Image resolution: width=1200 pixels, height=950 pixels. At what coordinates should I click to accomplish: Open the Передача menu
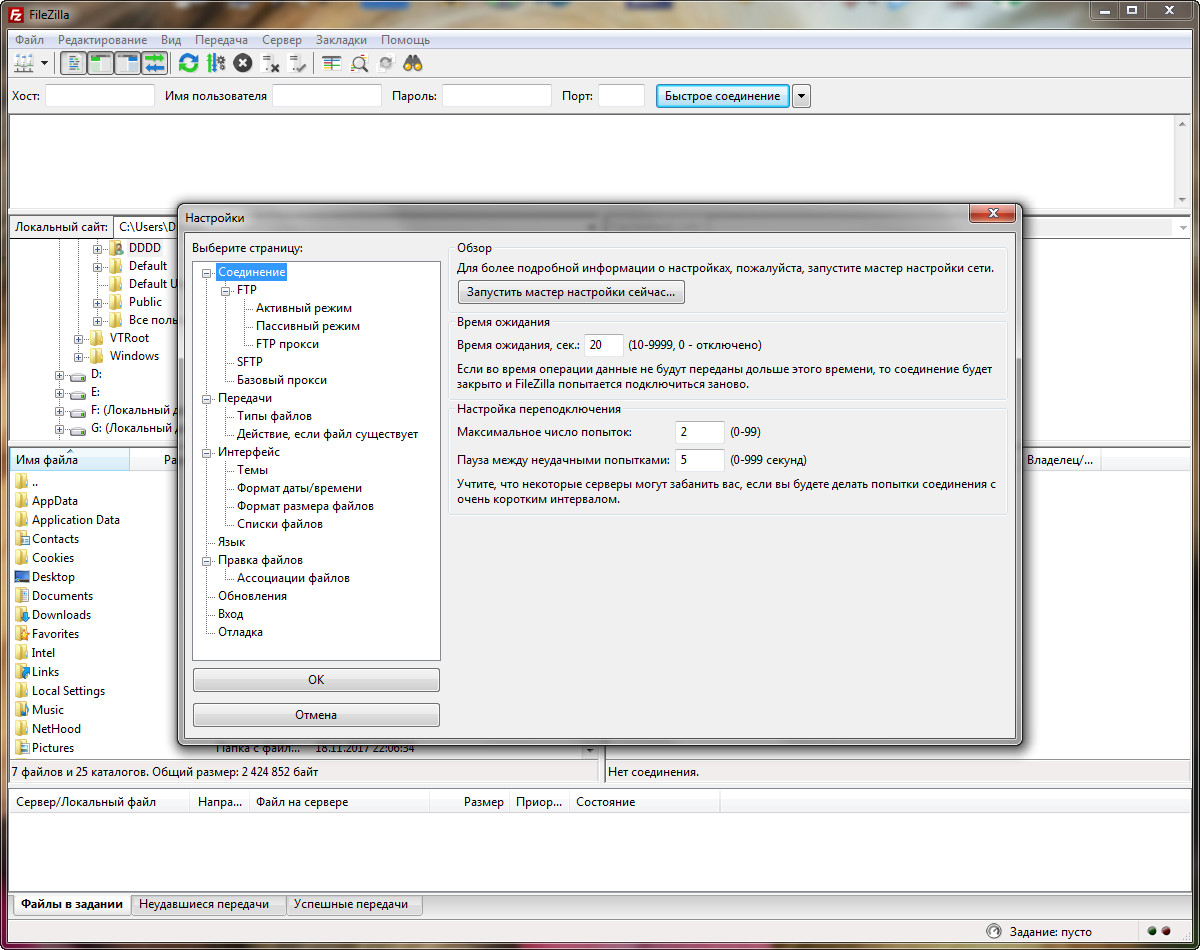(x=222, y=40)
